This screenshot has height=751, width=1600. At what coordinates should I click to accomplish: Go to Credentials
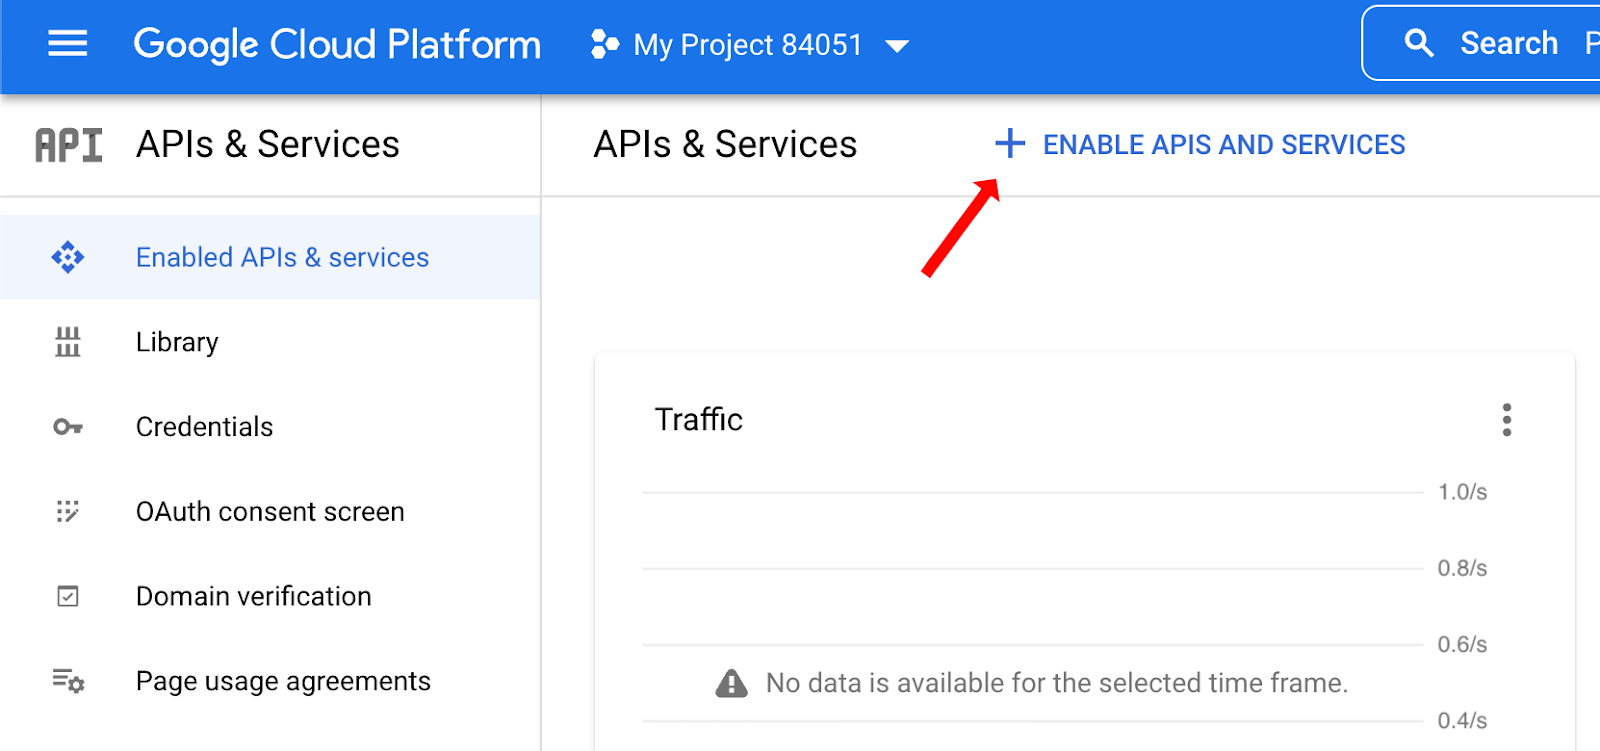(x=204, y=427)
